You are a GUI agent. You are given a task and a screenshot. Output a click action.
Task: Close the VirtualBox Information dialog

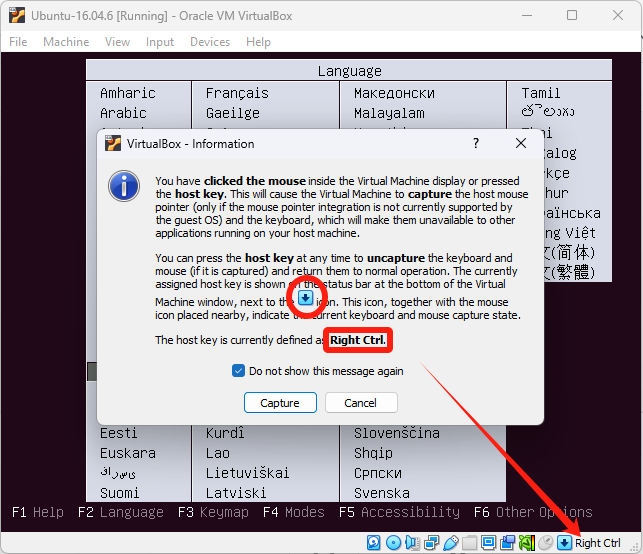pos(521,143)
